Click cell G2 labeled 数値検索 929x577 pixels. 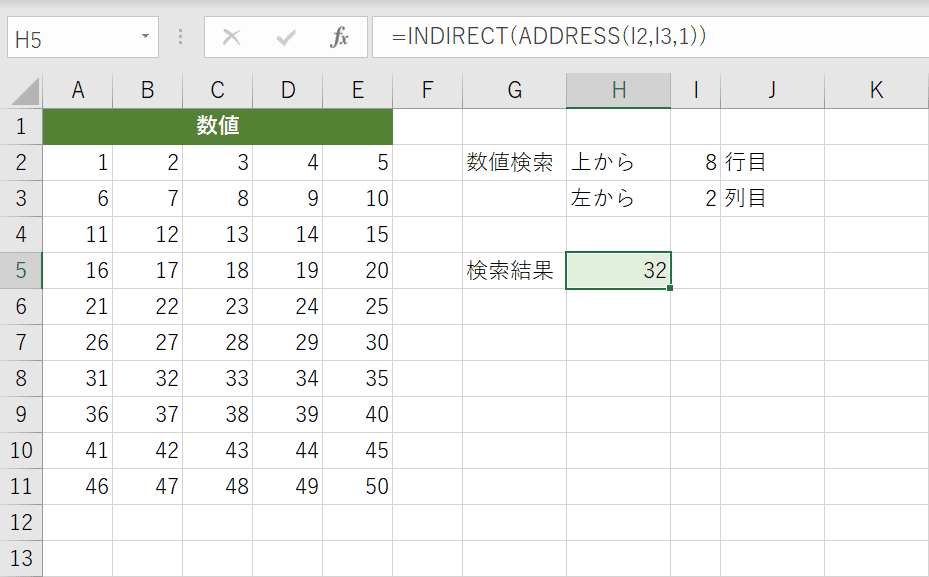(x=514, y=162)
